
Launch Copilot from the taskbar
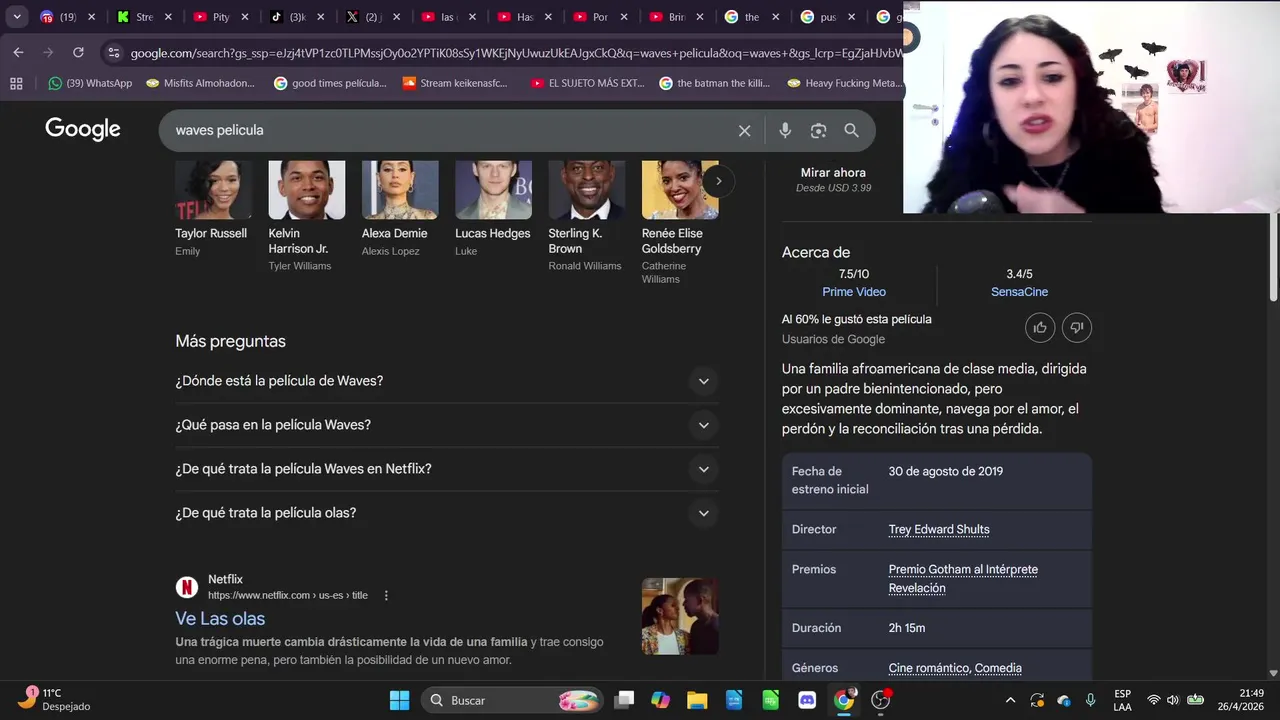click(660, 700)
